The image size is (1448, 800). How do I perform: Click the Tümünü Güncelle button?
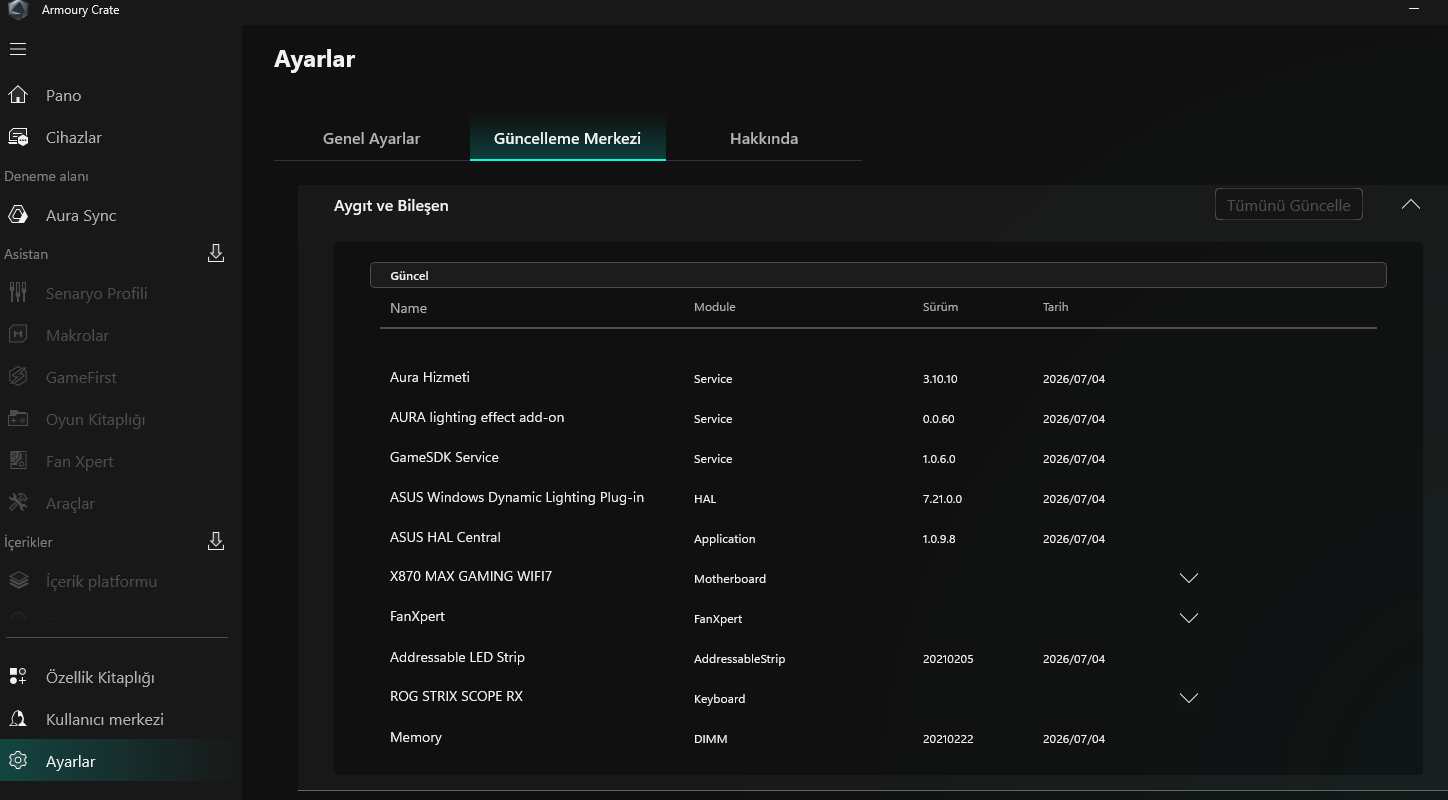(x=1288, y=205)
